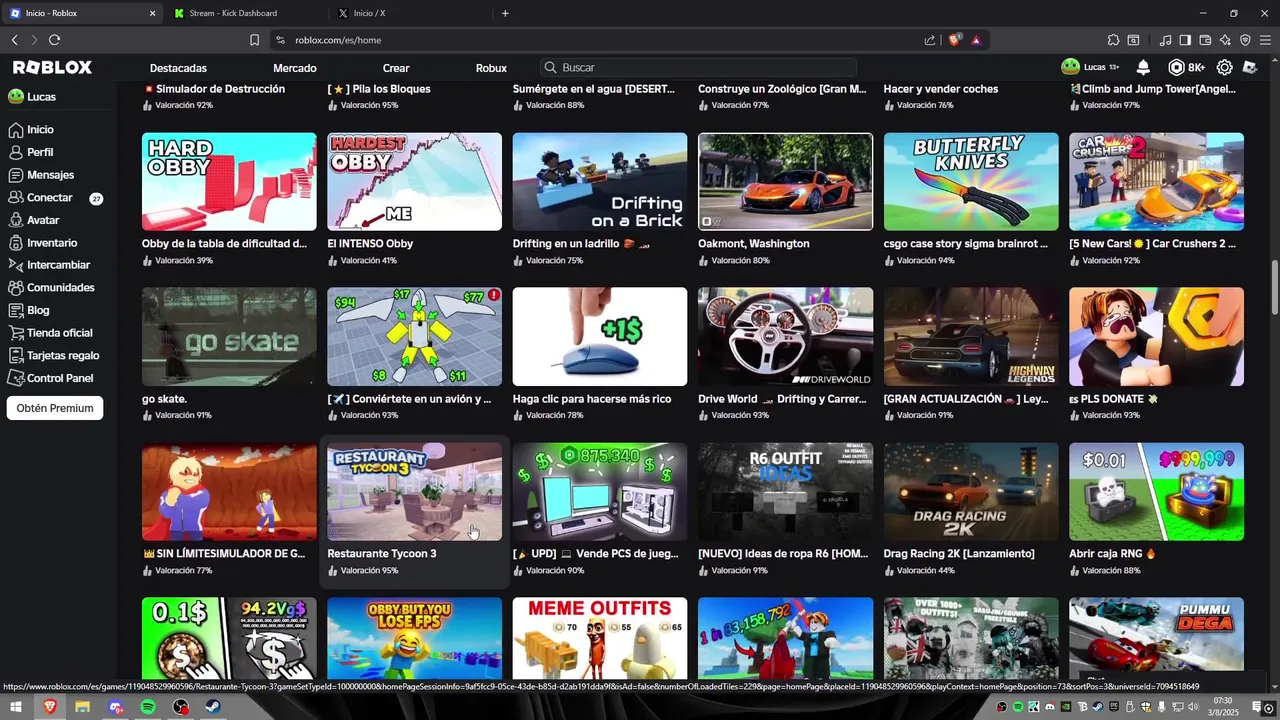Open Meme Outfits game thumbnail
Image resolution: width=1280 pixels, height=720 pixels.
600,639
